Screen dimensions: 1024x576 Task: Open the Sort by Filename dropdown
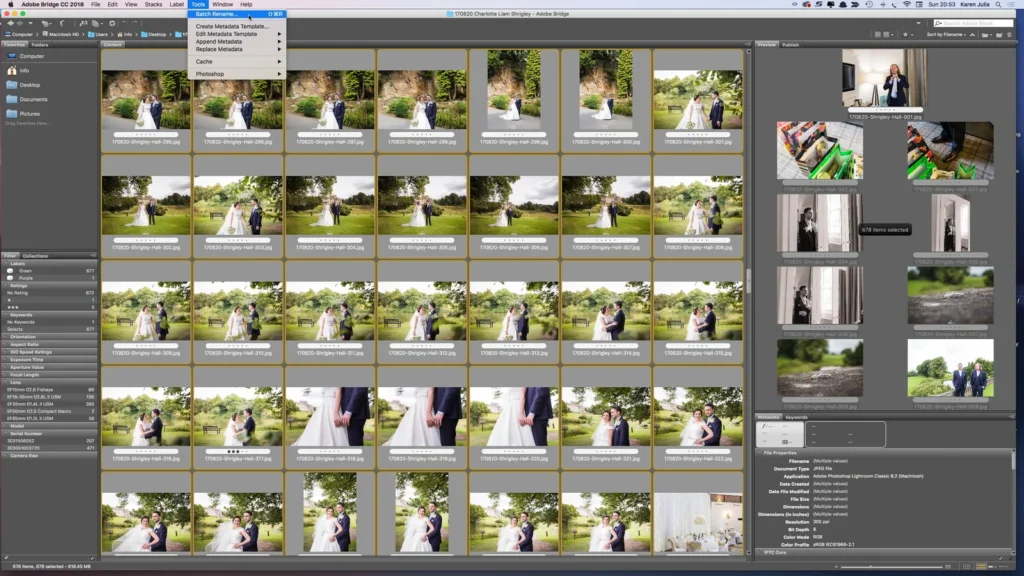[x=947, y=34]
